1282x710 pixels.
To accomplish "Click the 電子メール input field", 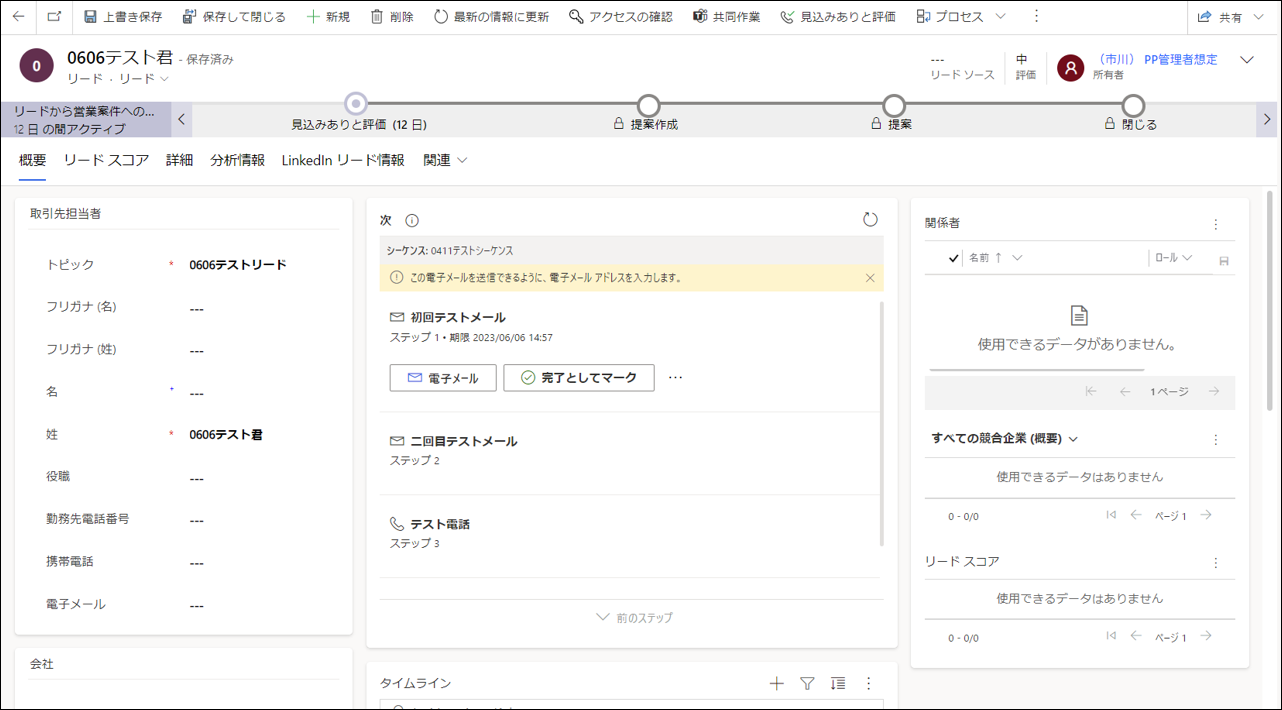I will pyautogui.click(x=260, y=605).
